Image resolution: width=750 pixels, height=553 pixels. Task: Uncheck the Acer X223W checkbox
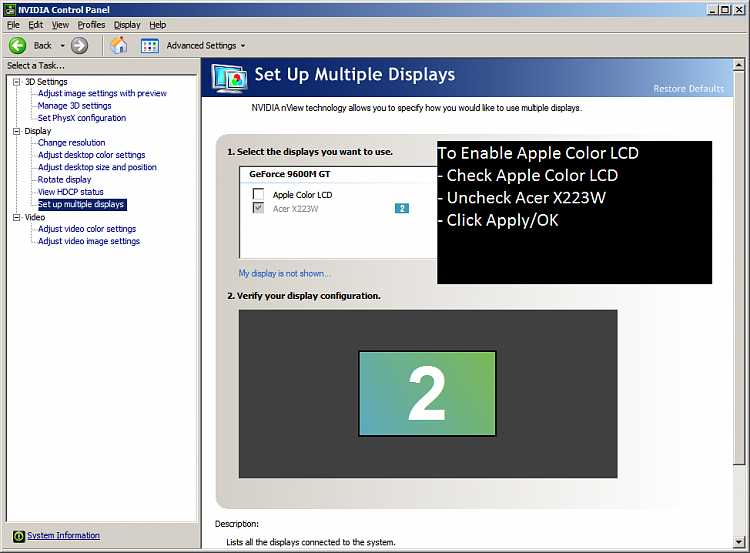click(x=258, y=208)
